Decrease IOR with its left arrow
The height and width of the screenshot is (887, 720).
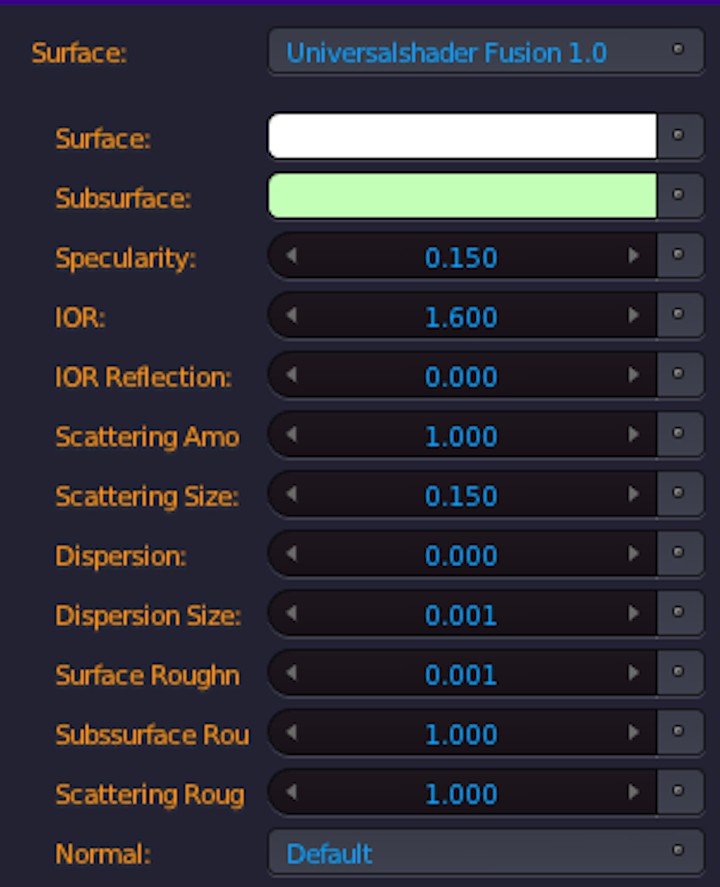289,316
